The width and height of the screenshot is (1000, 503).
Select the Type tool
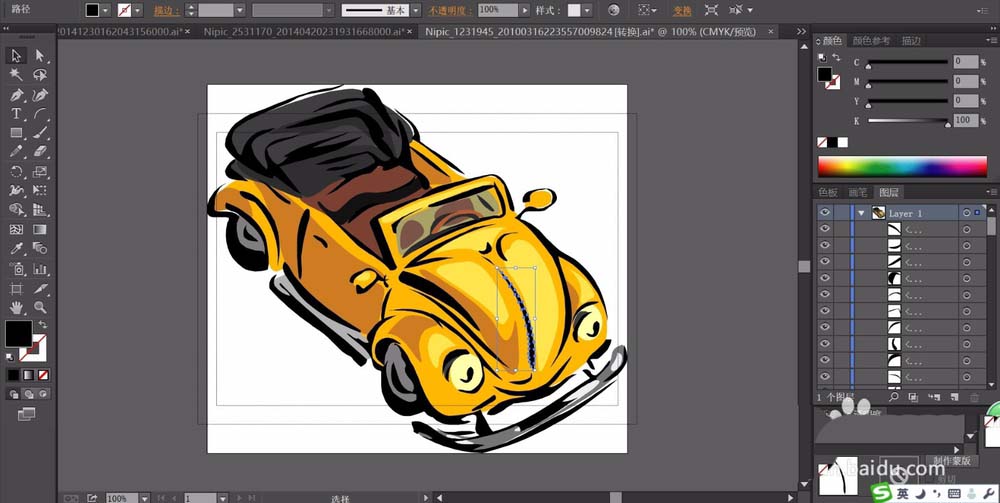[17, 114]
